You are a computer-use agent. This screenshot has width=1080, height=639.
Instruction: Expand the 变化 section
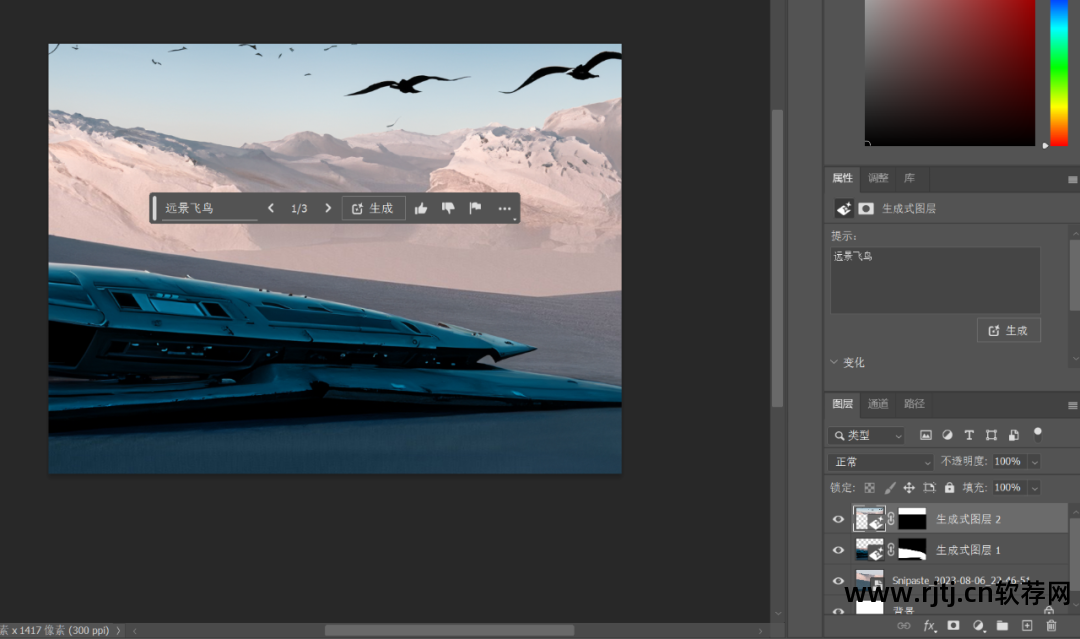[834, 362]
